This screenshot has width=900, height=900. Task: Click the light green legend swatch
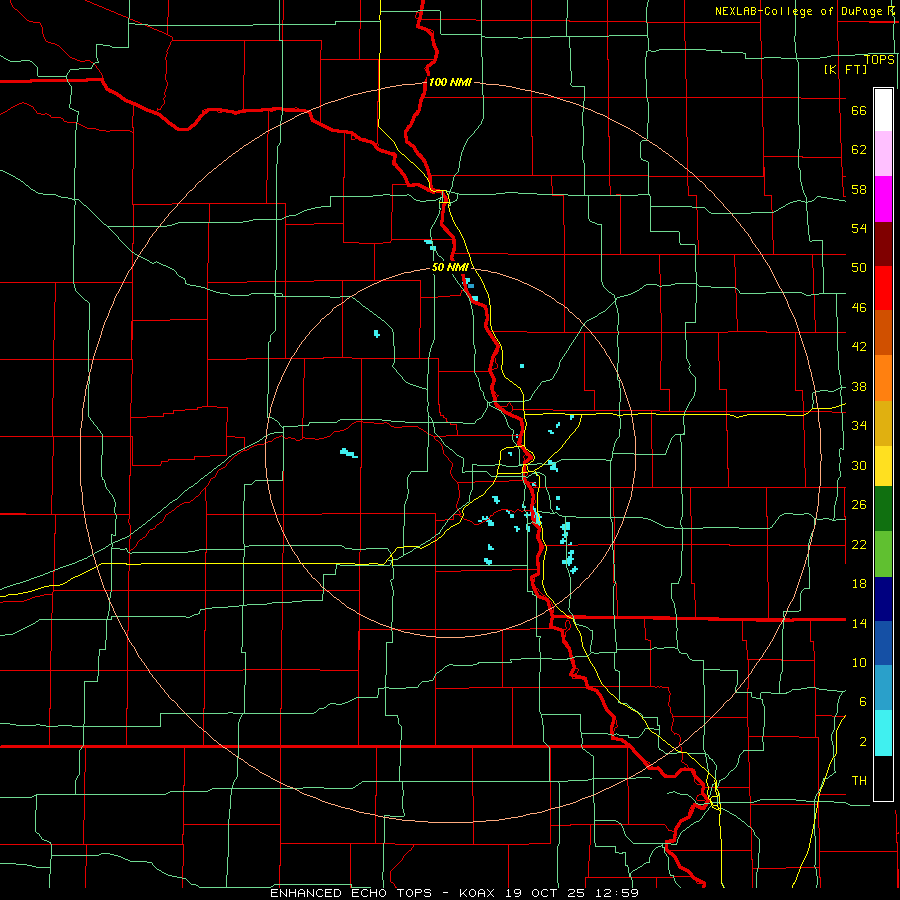click(883, 554)
